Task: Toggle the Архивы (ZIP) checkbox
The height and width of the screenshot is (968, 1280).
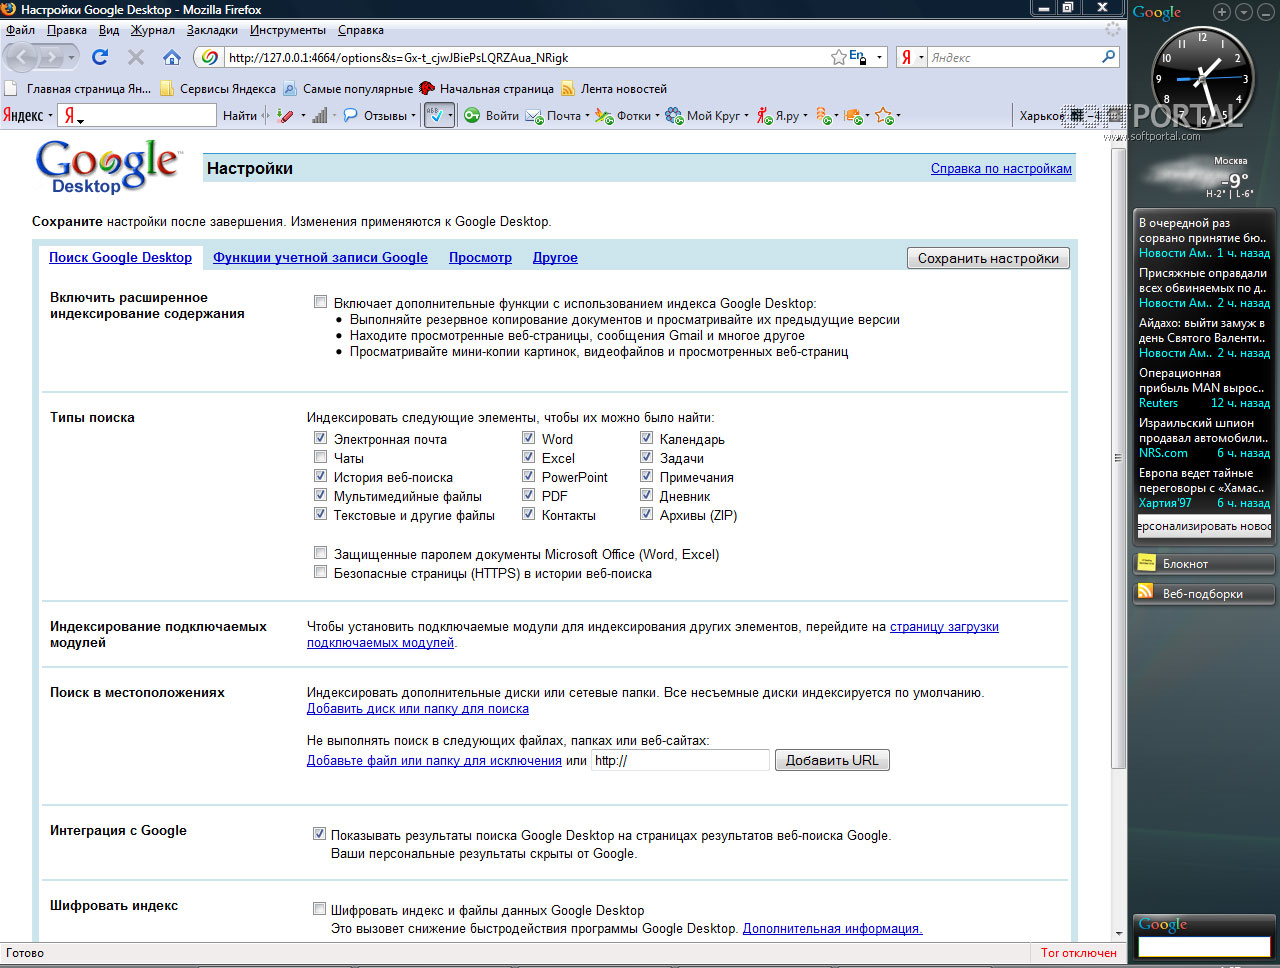Action: (646, 514)
